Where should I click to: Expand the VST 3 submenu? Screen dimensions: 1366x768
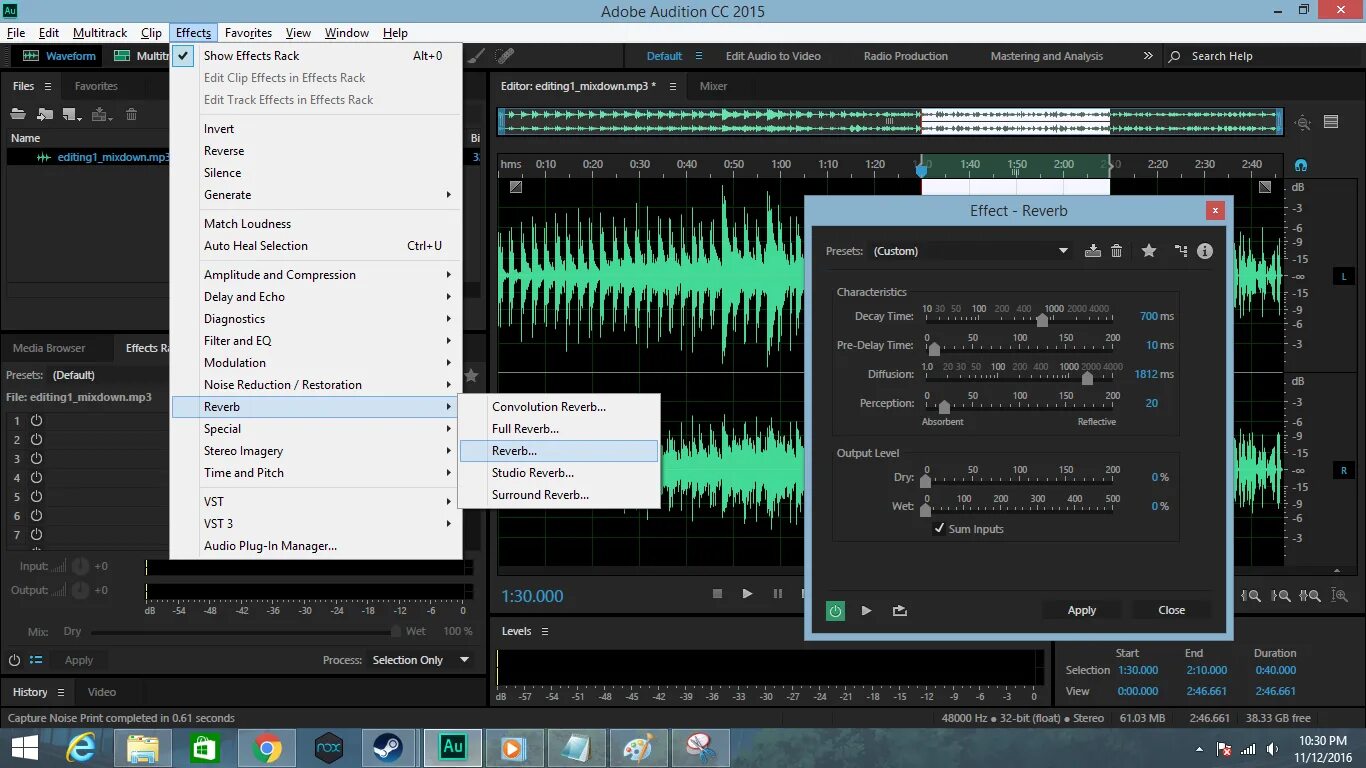tap(316, 524)
